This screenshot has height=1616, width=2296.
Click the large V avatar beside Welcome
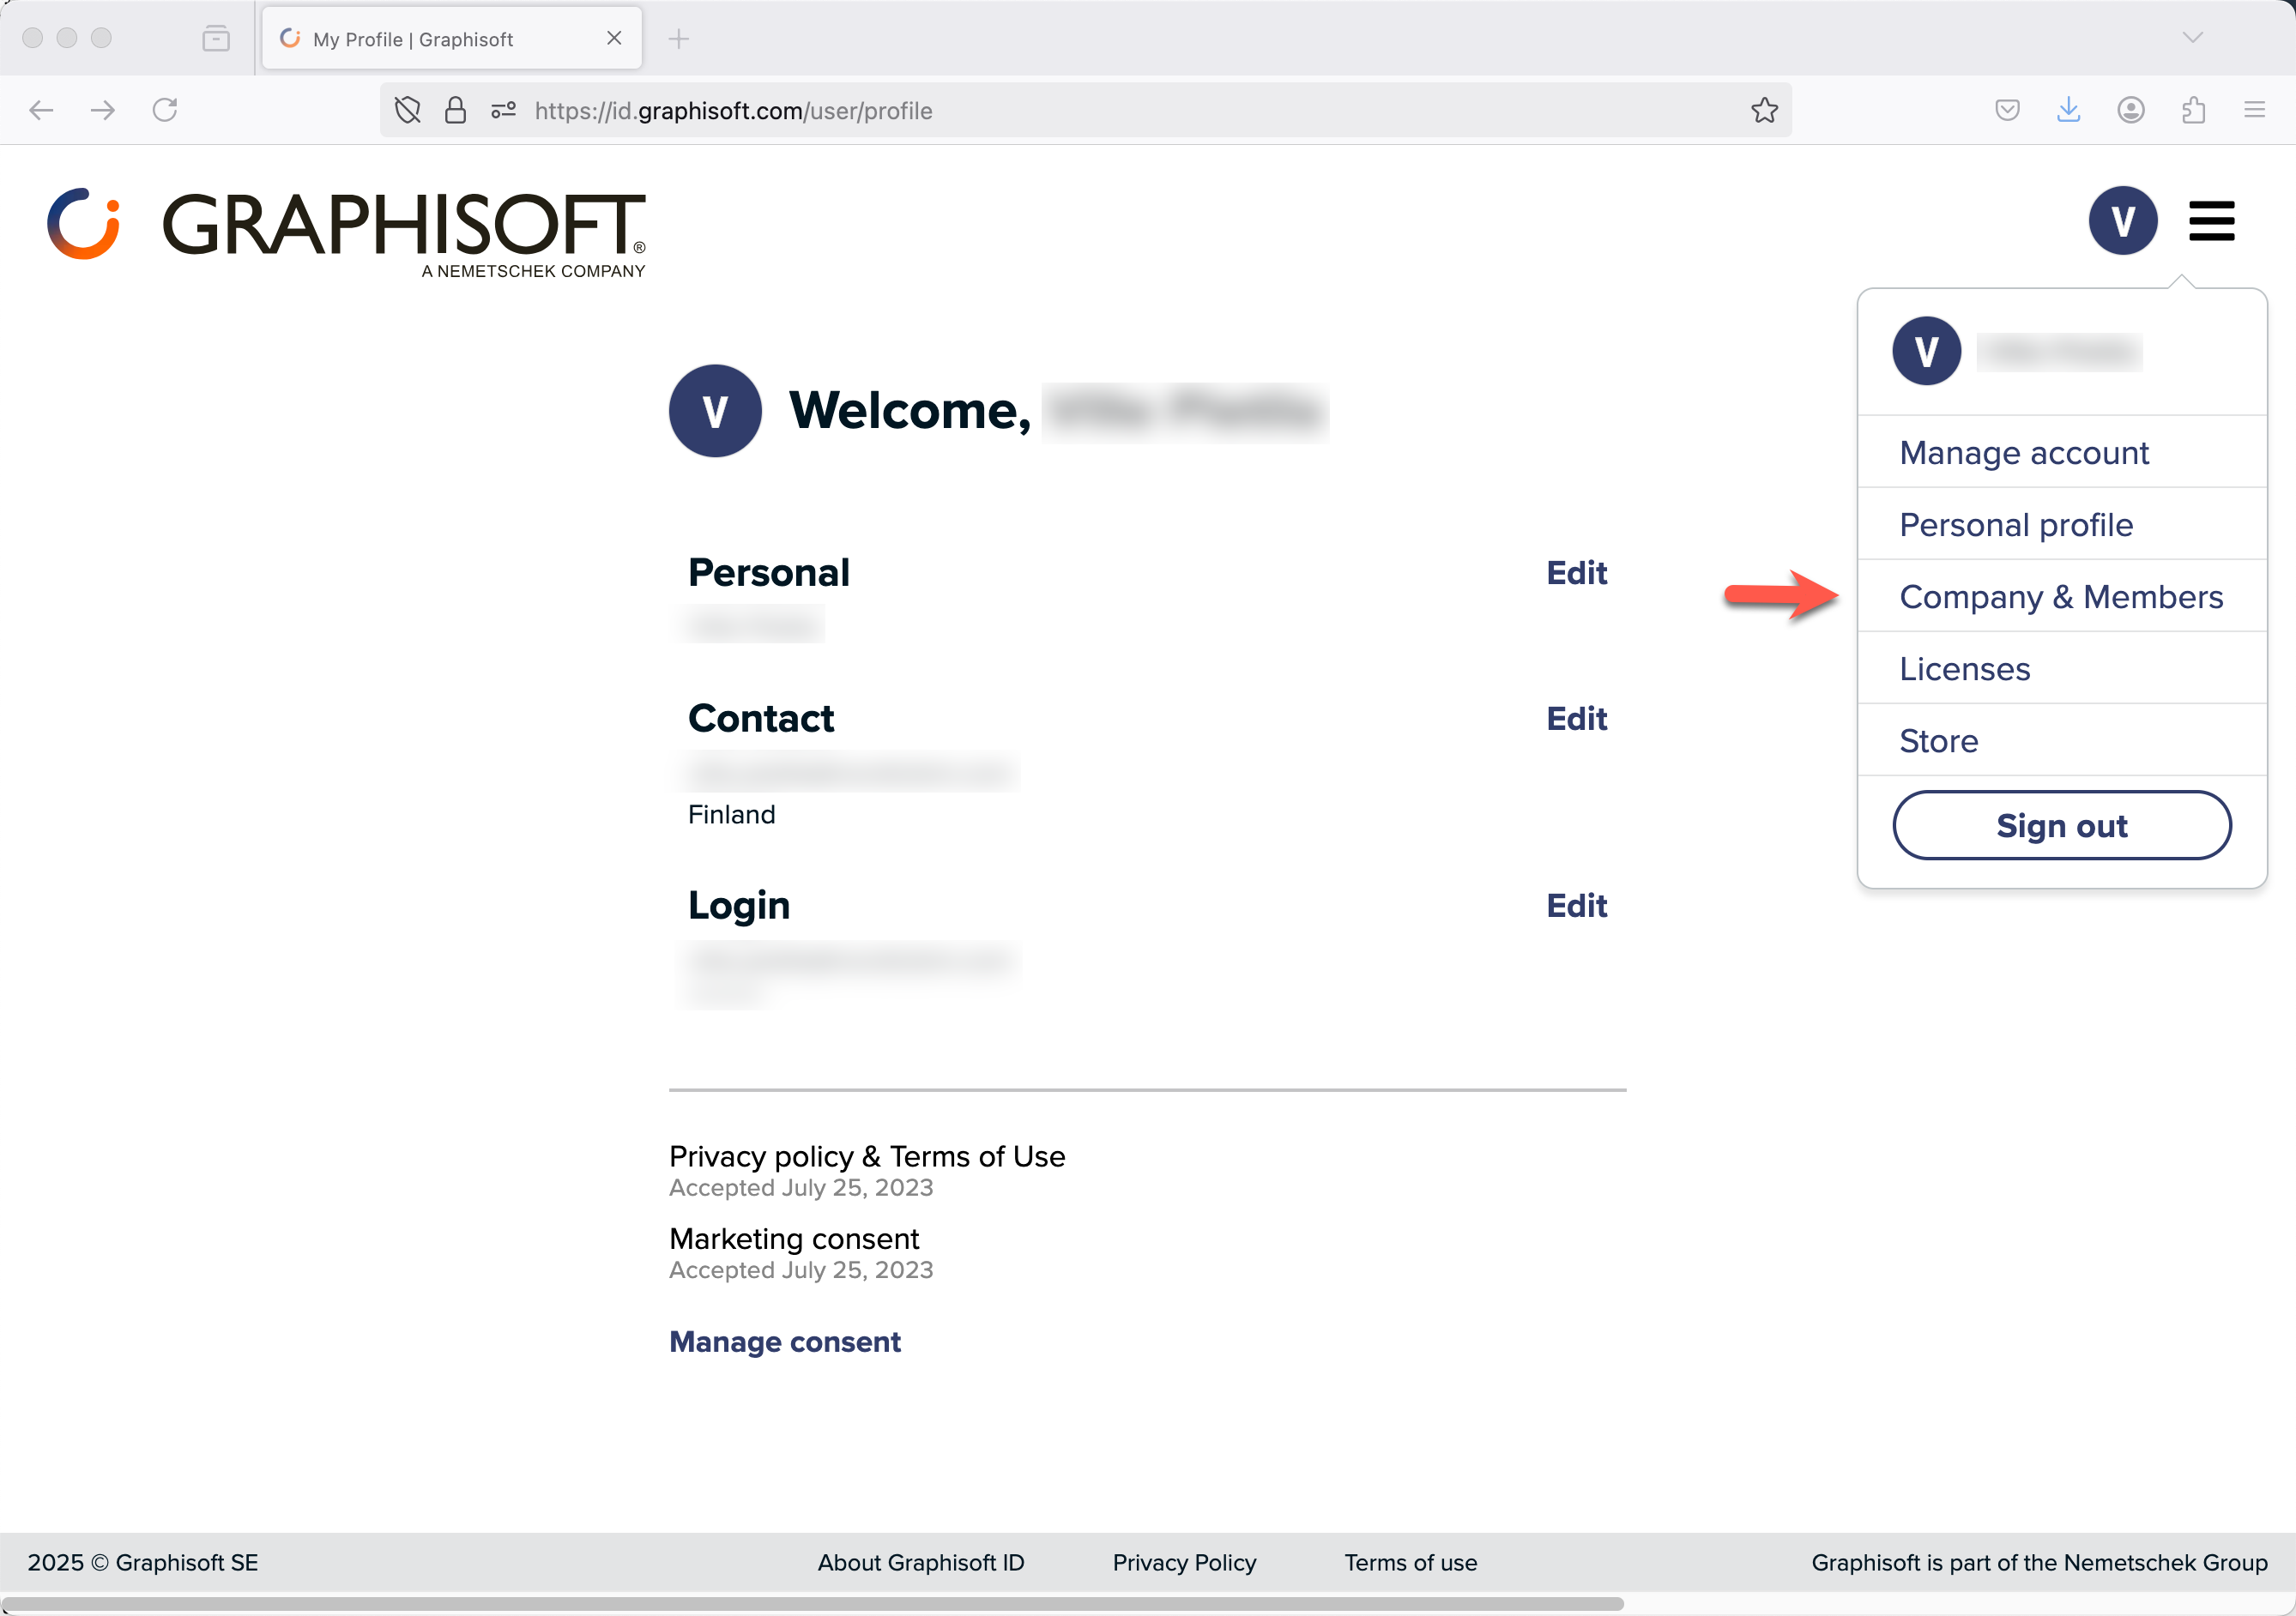715,411
